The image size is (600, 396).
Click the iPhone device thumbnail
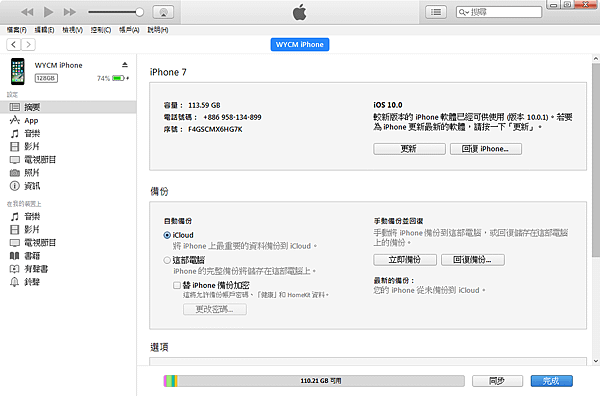tap(18, 72)
